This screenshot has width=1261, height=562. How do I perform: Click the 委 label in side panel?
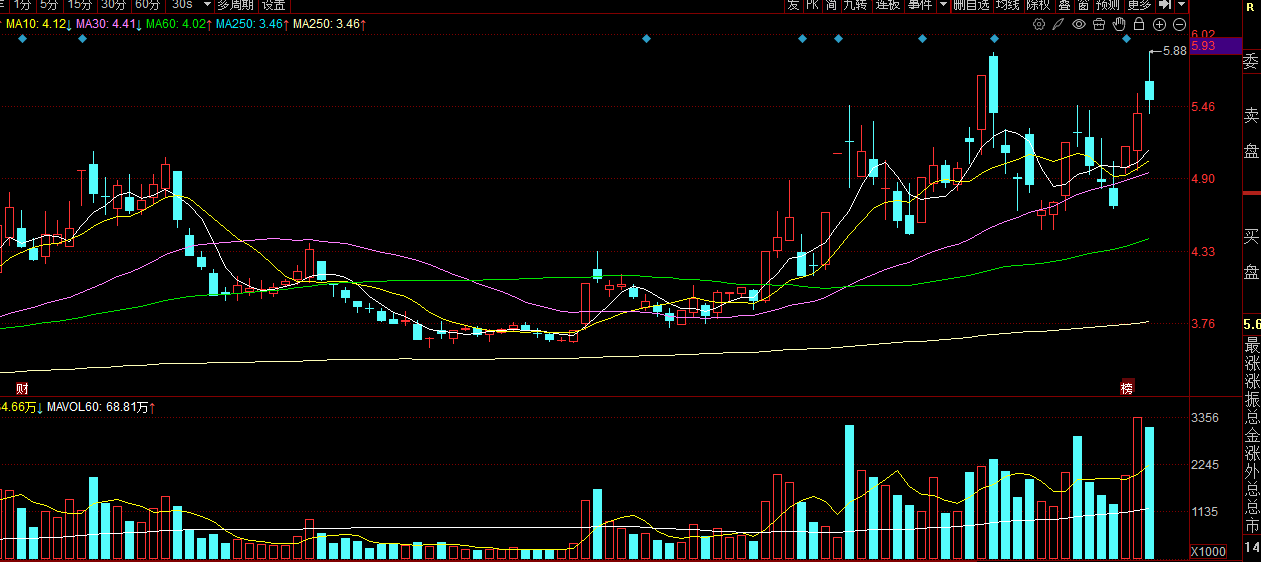click(1251, 62)
